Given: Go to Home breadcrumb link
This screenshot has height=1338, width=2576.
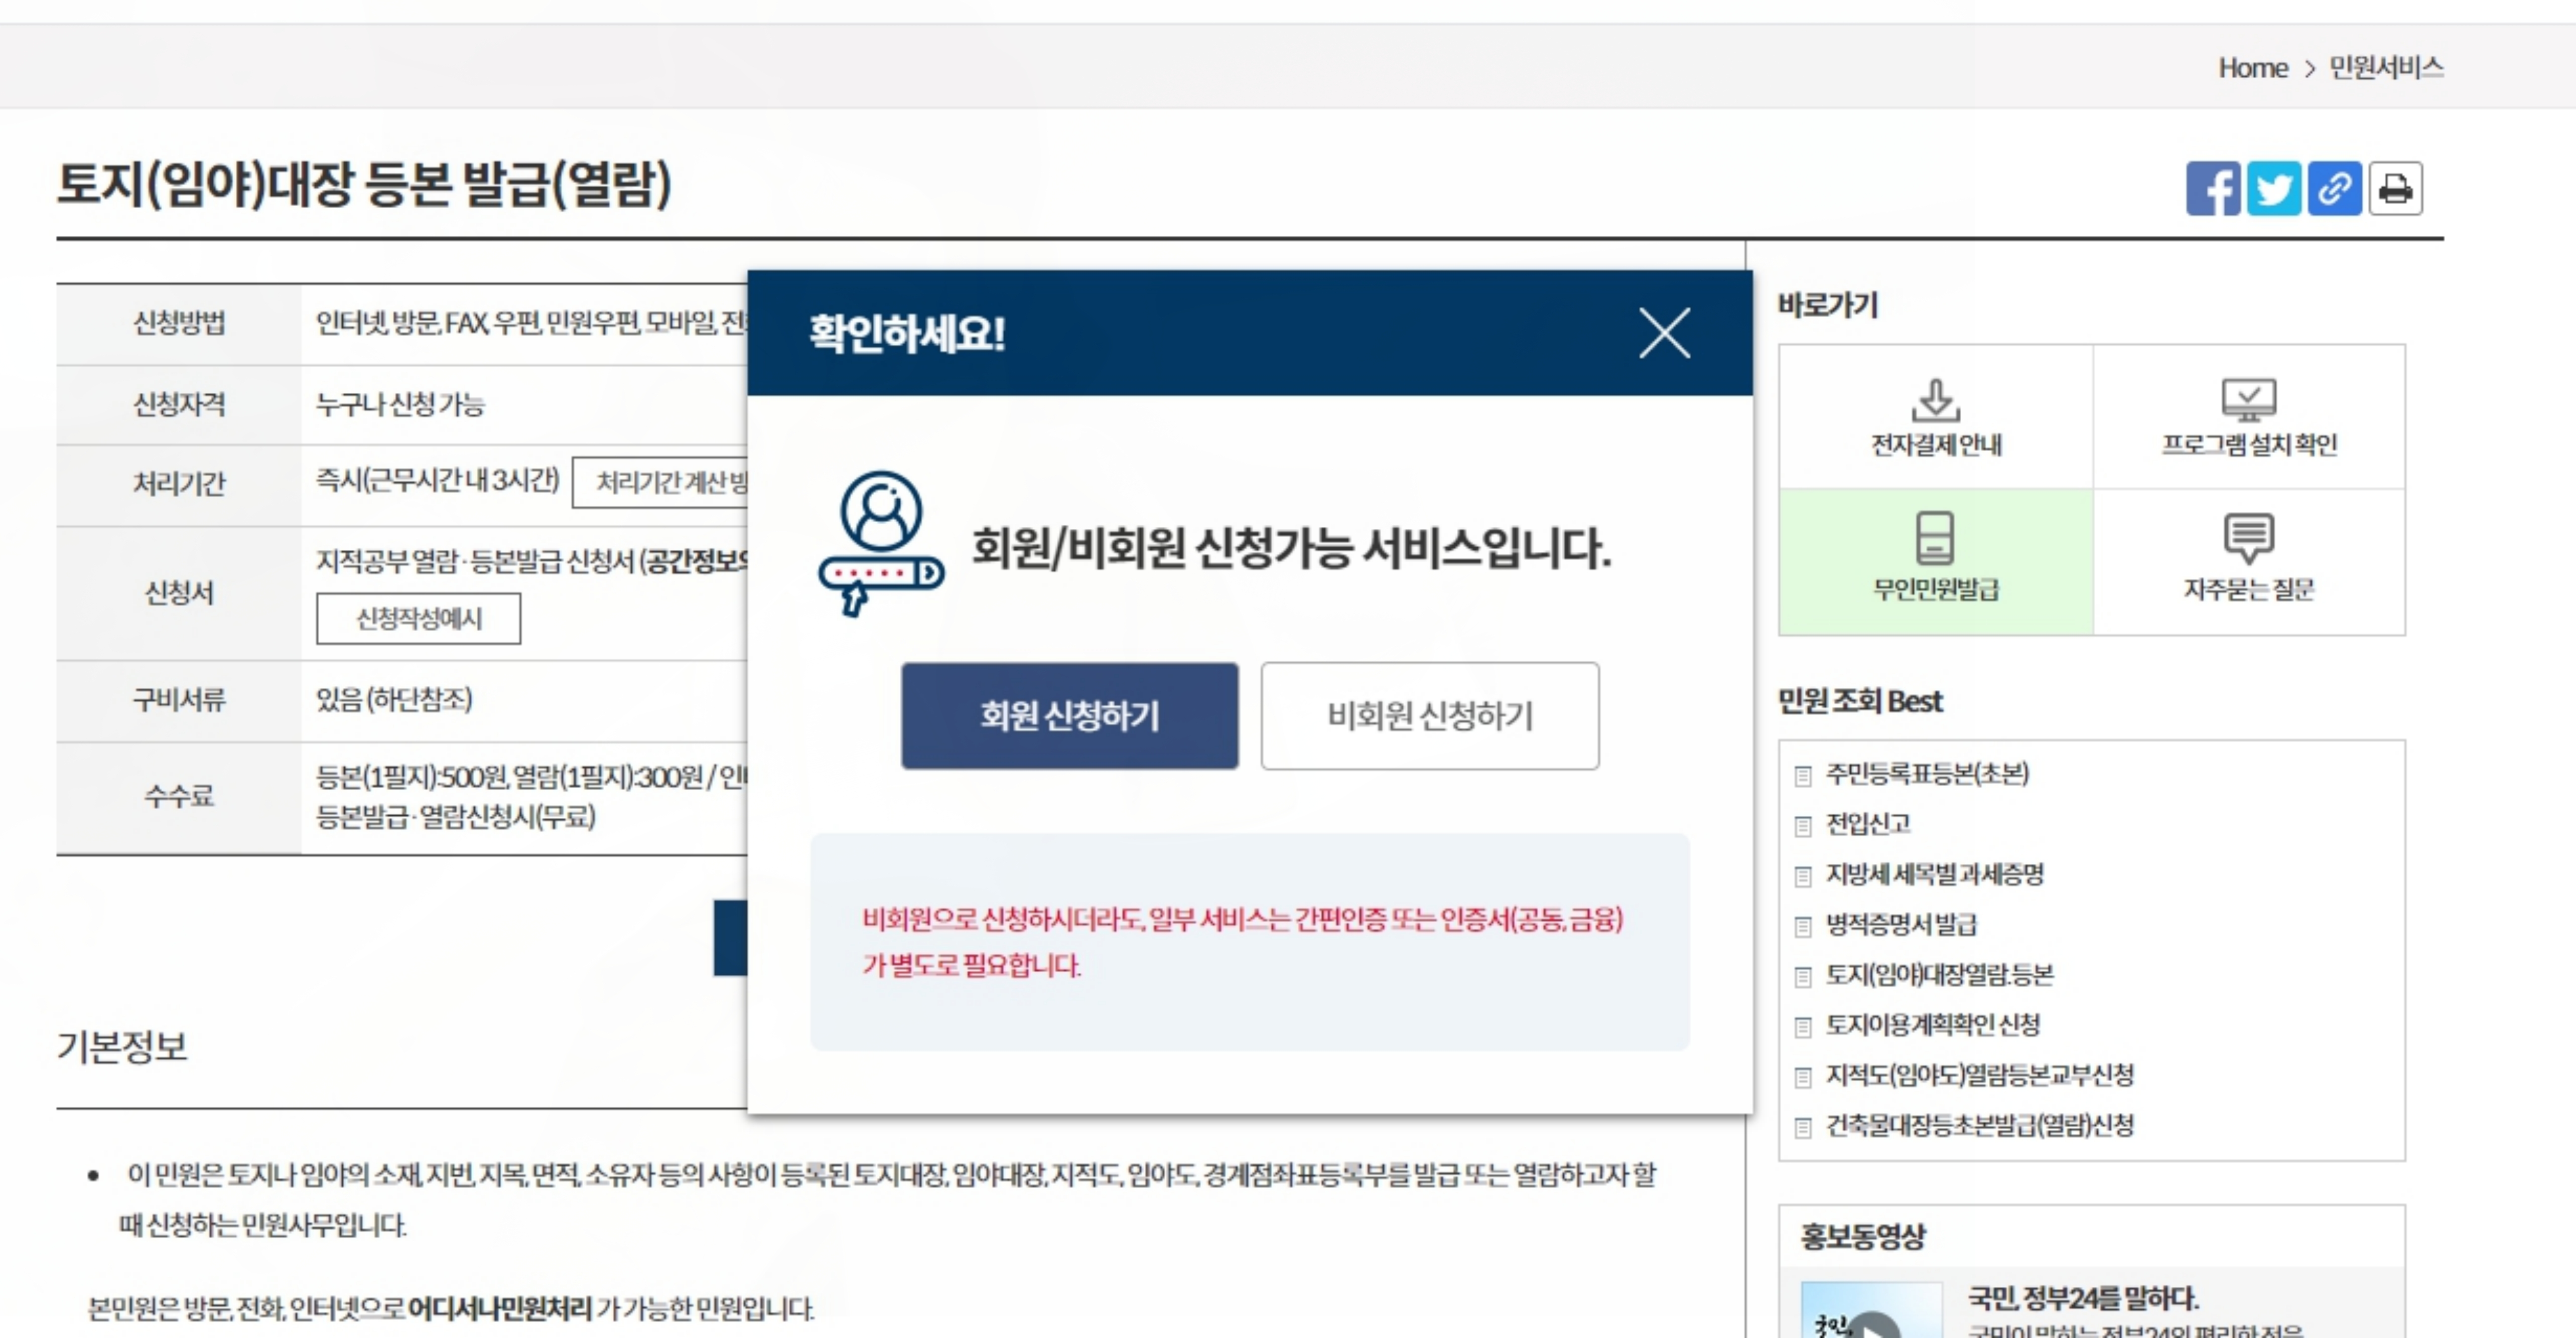Looking at the screenshot, I should point(2252,68).
